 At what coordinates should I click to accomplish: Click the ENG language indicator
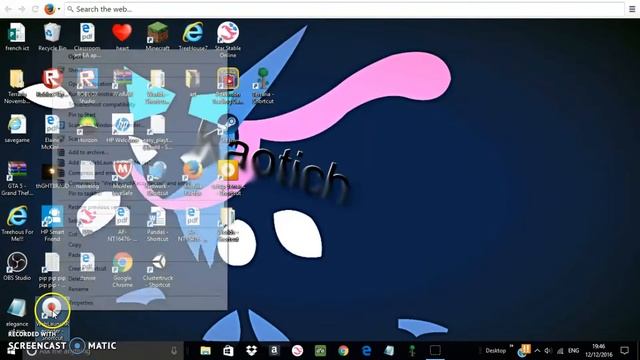[573, 351]
